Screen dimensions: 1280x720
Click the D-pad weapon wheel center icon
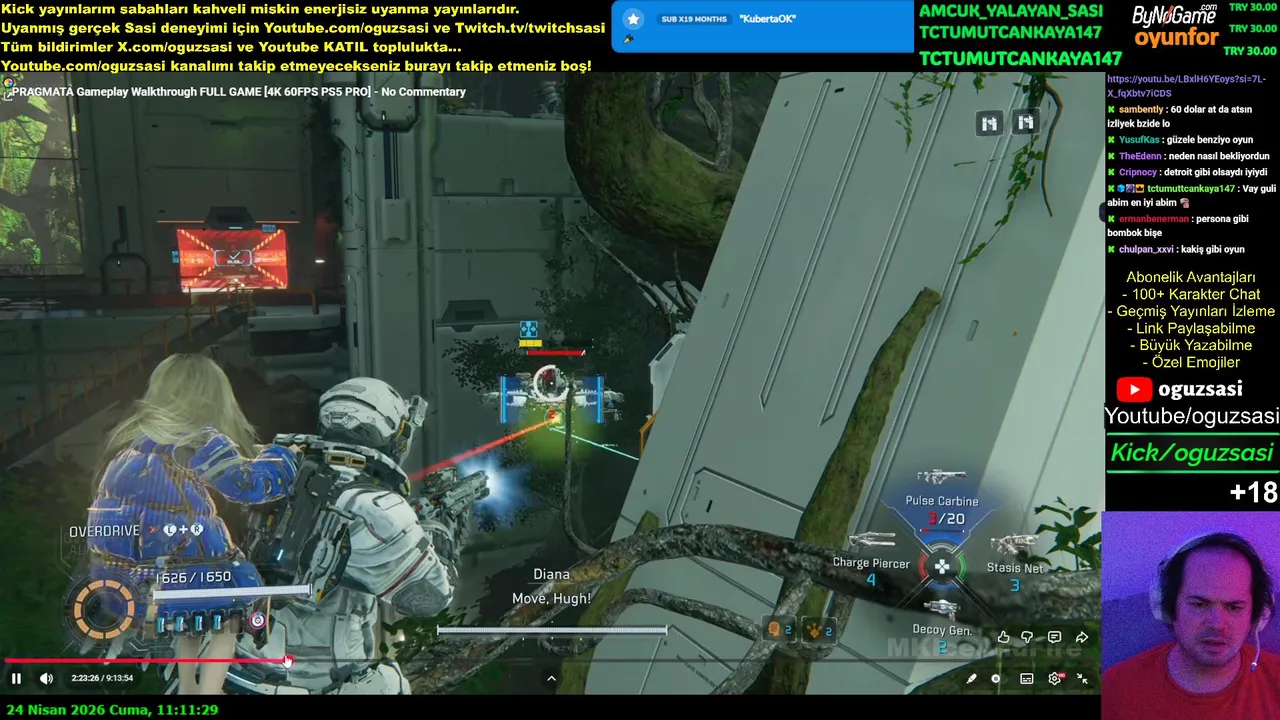pos(942,567)
